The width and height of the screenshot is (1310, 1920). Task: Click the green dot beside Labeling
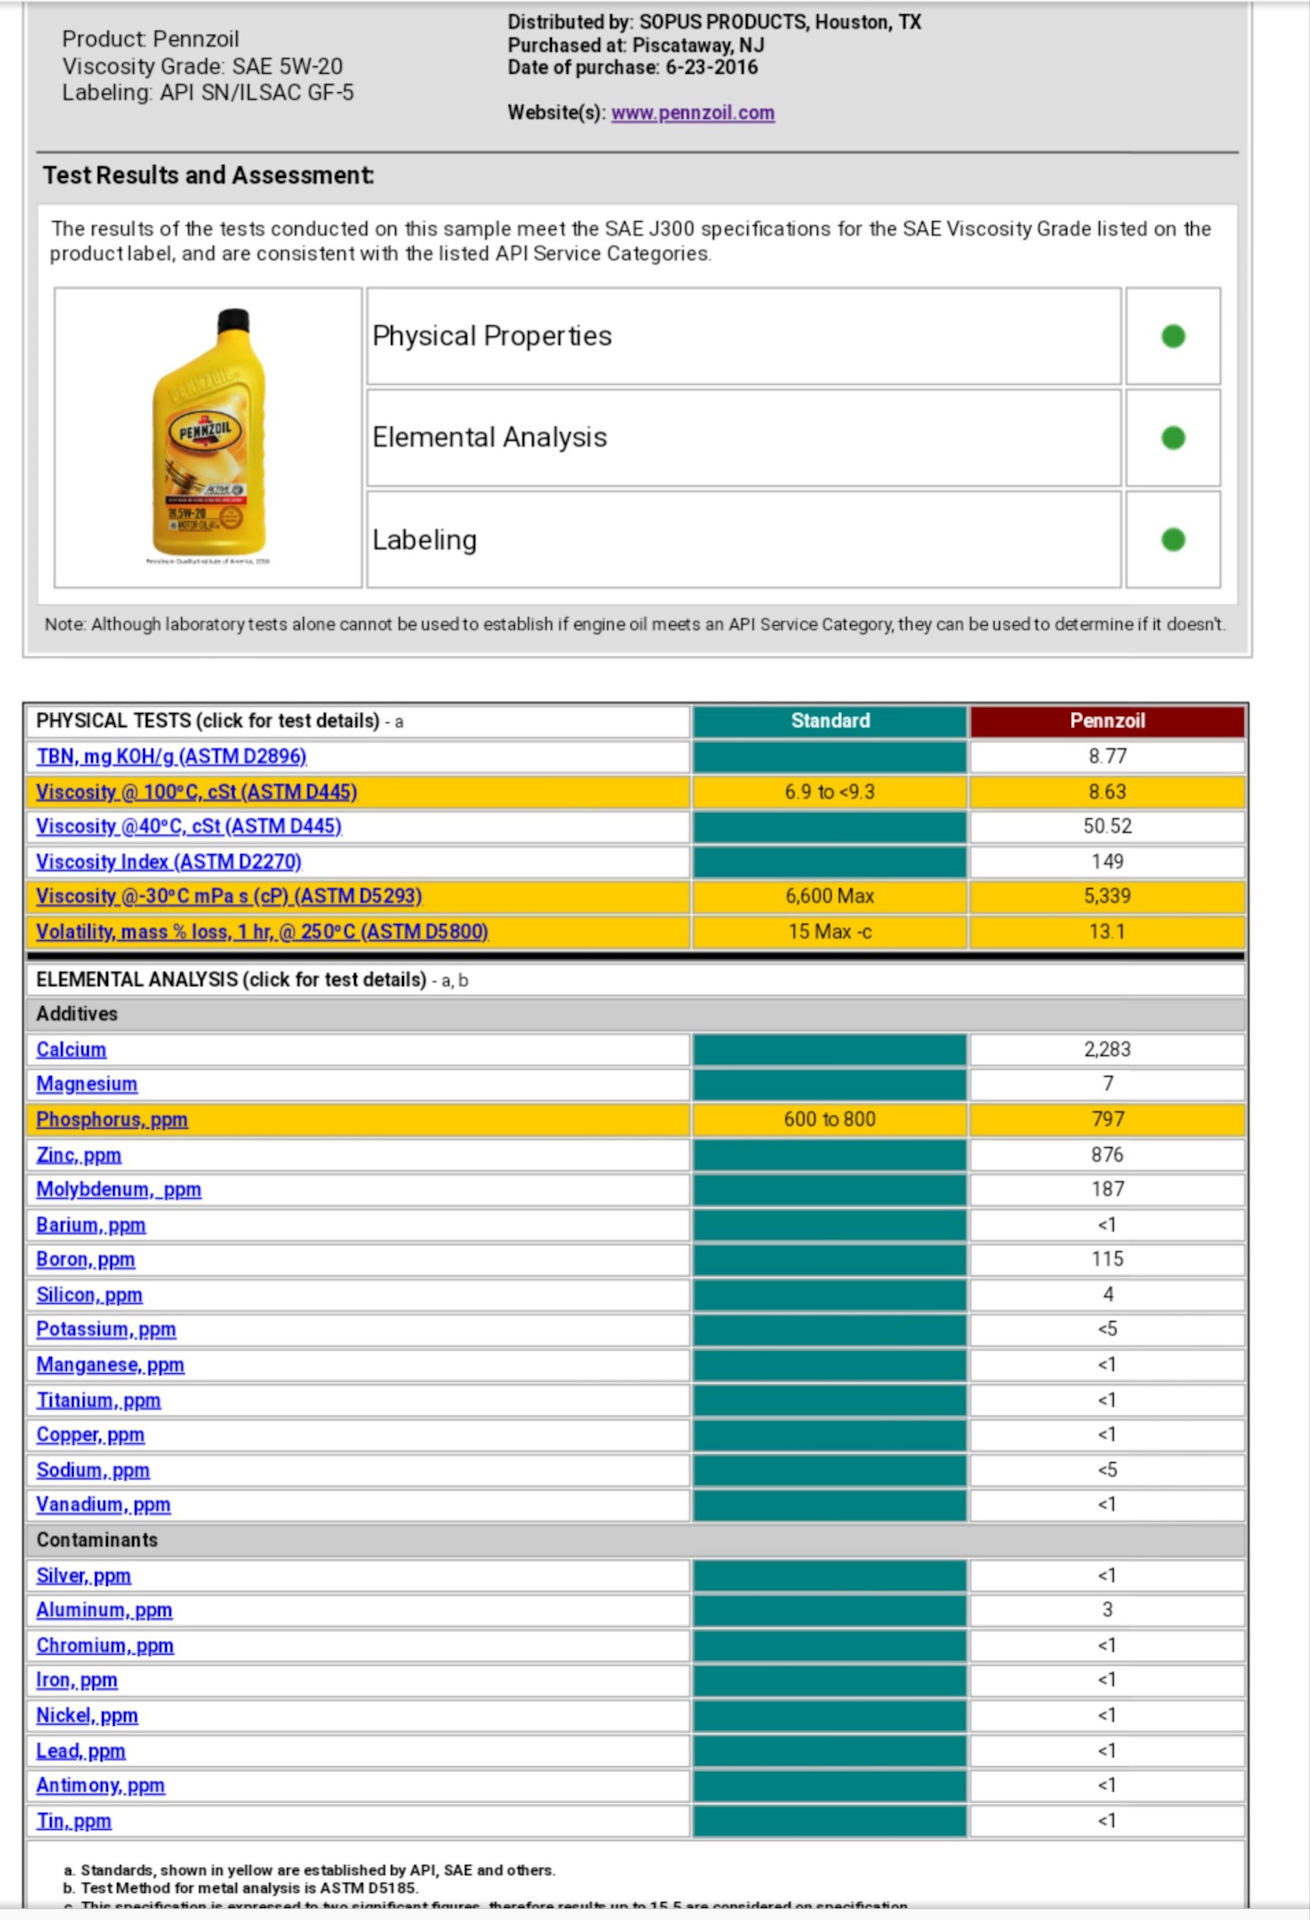click(x=1173, y=540)
